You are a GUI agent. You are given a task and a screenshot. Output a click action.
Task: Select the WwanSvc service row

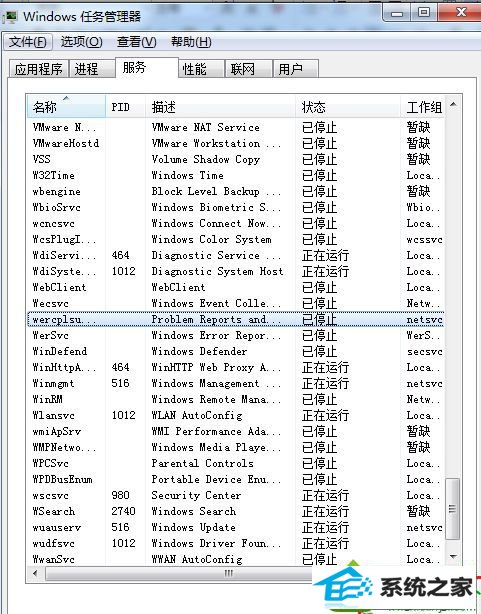236,560
